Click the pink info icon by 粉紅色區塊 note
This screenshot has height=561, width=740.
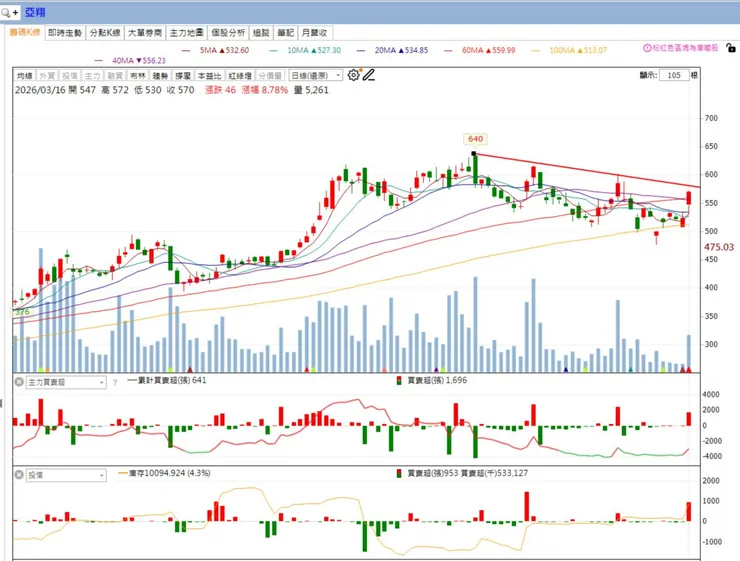coord(648,48)
